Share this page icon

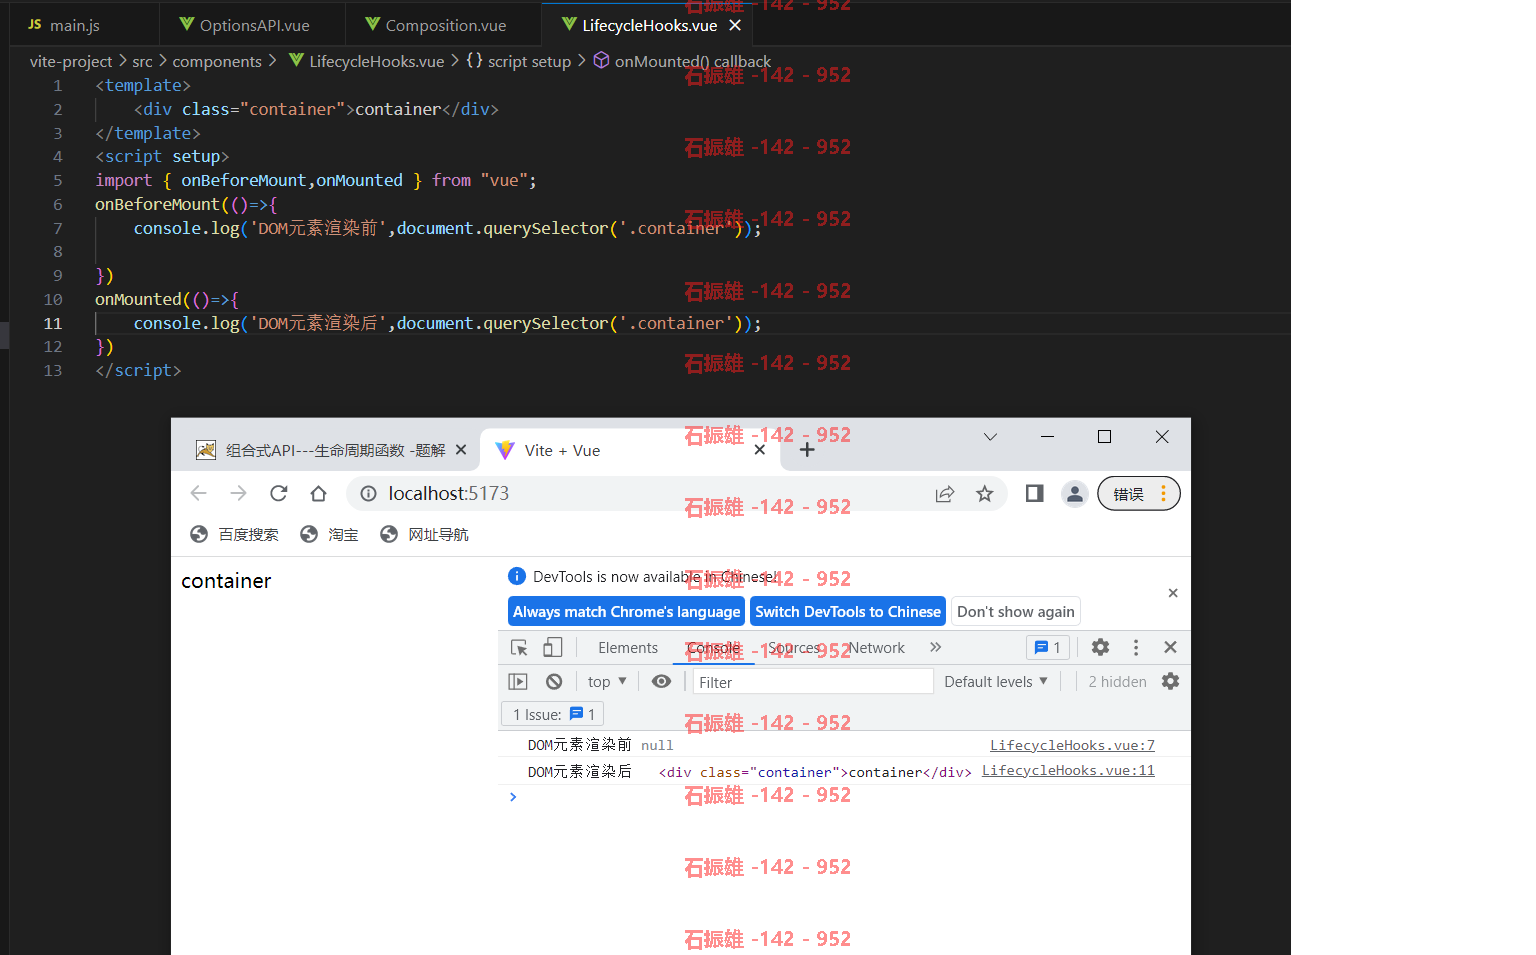click(945, 493)
